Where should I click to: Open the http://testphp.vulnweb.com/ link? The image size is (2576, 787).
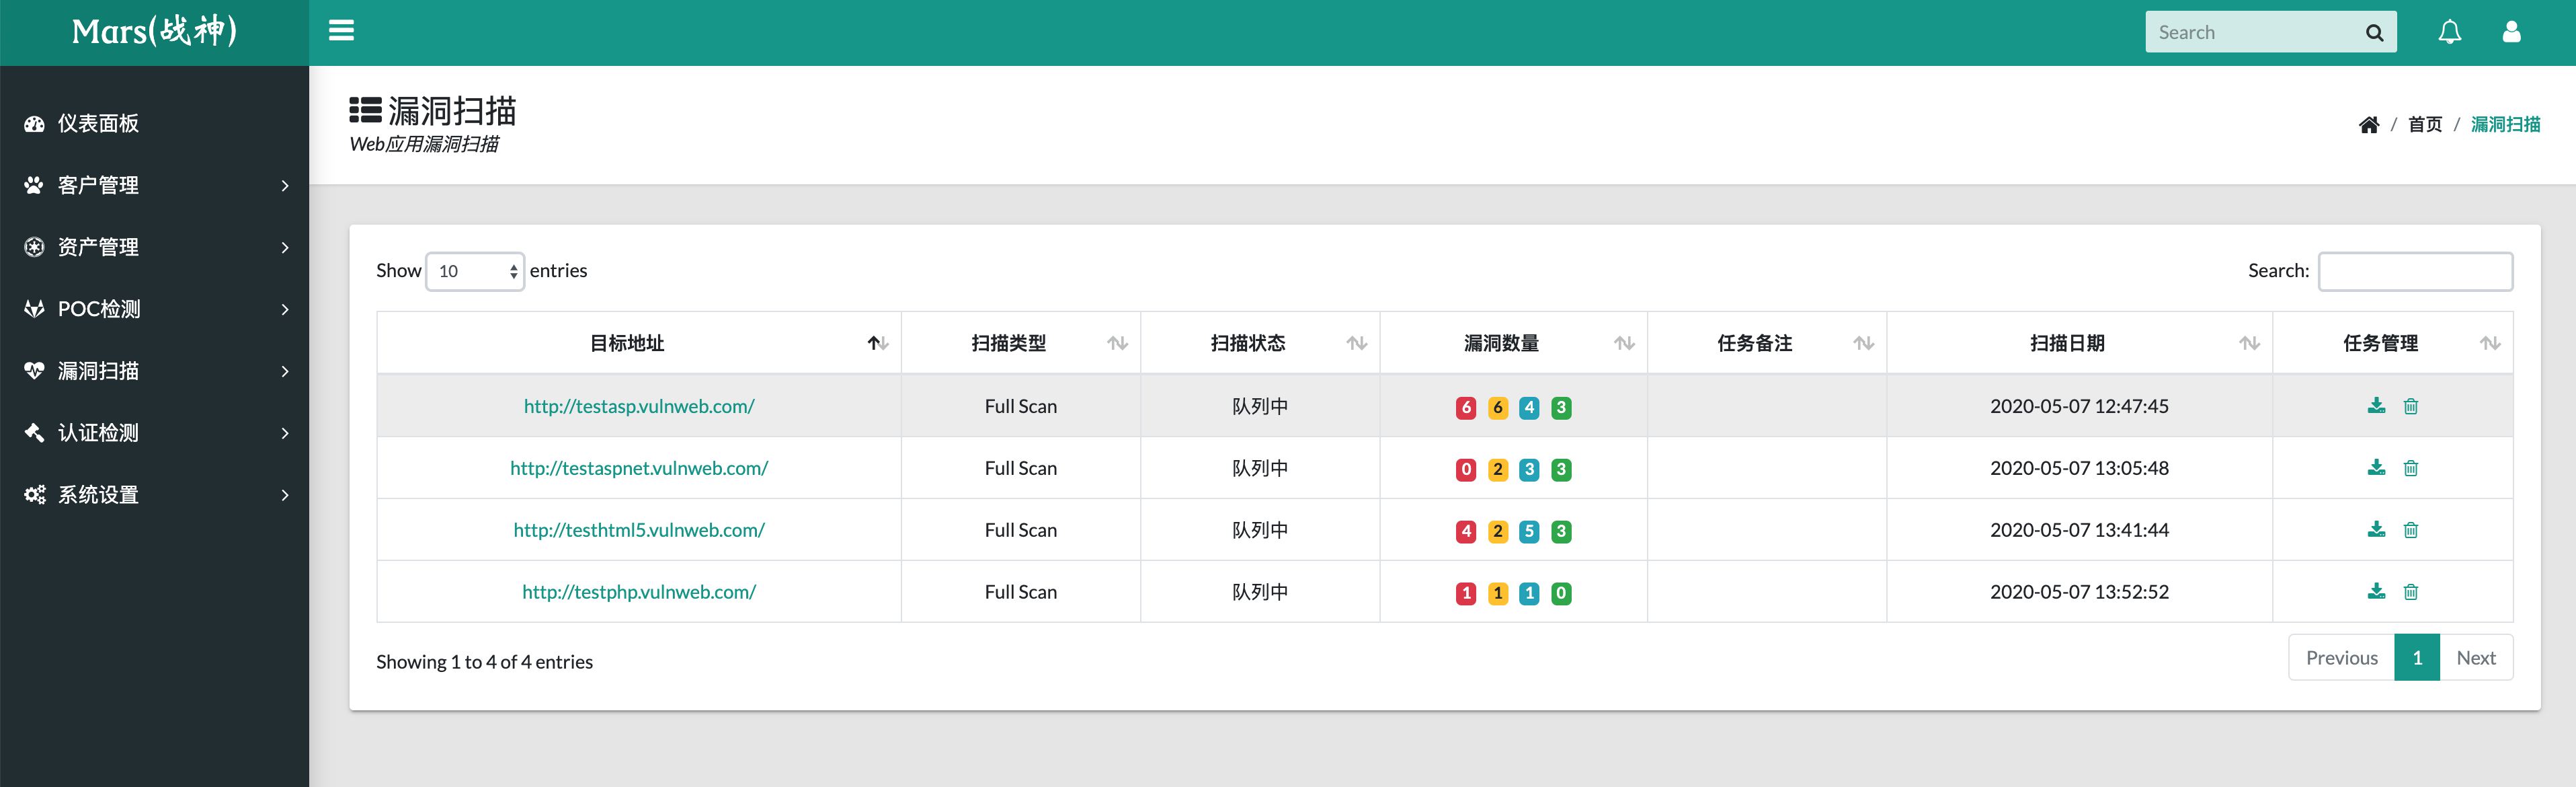(638, 592)
